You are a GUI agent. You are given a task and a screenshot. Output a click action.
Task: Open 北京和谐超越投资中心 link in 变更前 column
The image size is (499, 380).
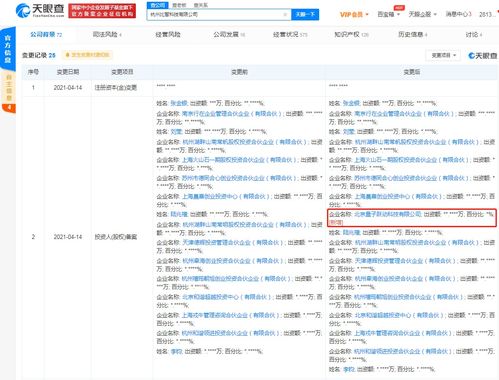point(228,297)
